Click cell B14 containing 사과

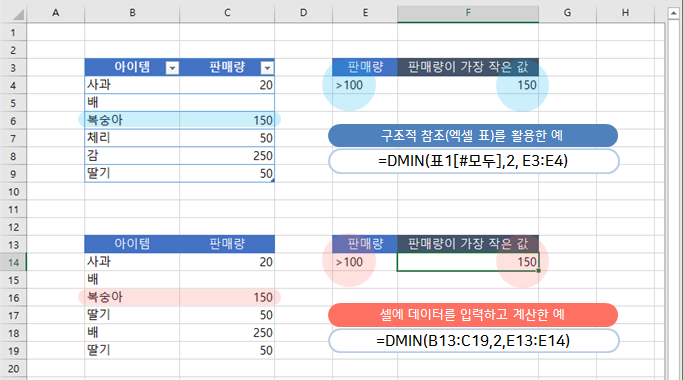click(x=132, y=262)
